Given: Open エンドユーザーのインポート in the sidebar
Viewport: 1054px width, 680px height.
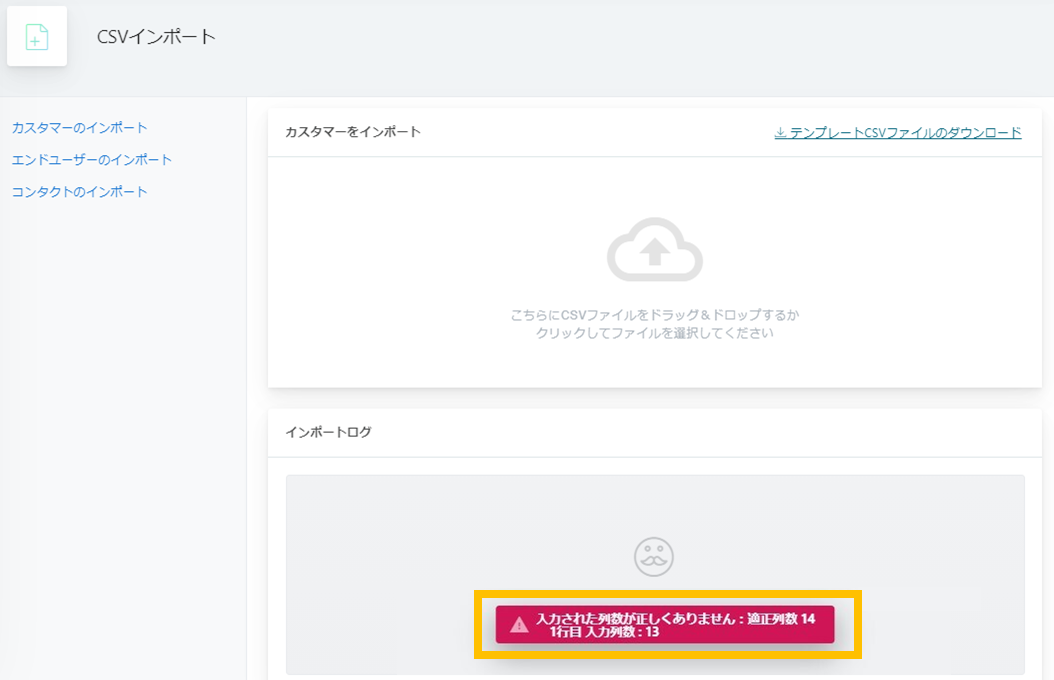Looking at the screenshot, I should click(x=92, y=160).
